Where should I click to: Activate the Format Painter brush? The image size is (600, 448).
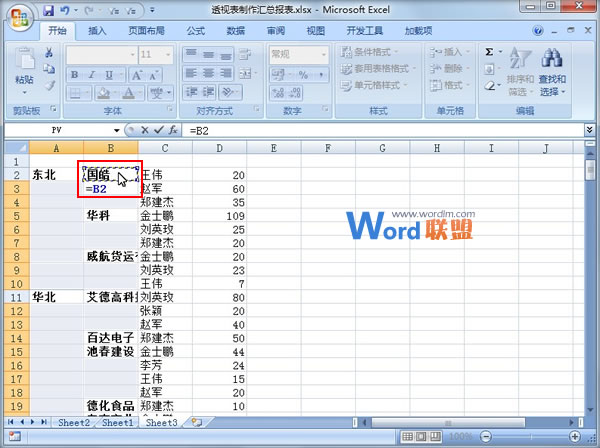click(x=49, y=85)
